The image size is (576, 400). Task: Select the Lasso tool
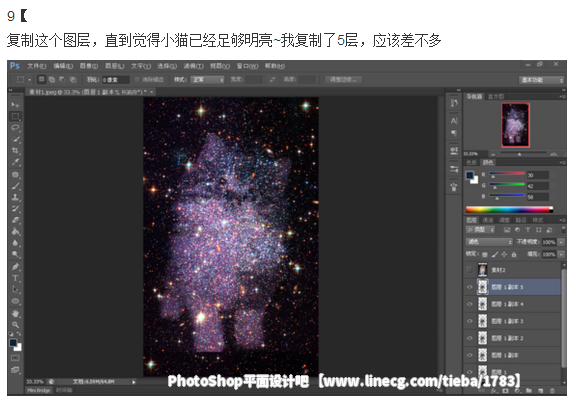pyautogui.click(x=15, y=128)
